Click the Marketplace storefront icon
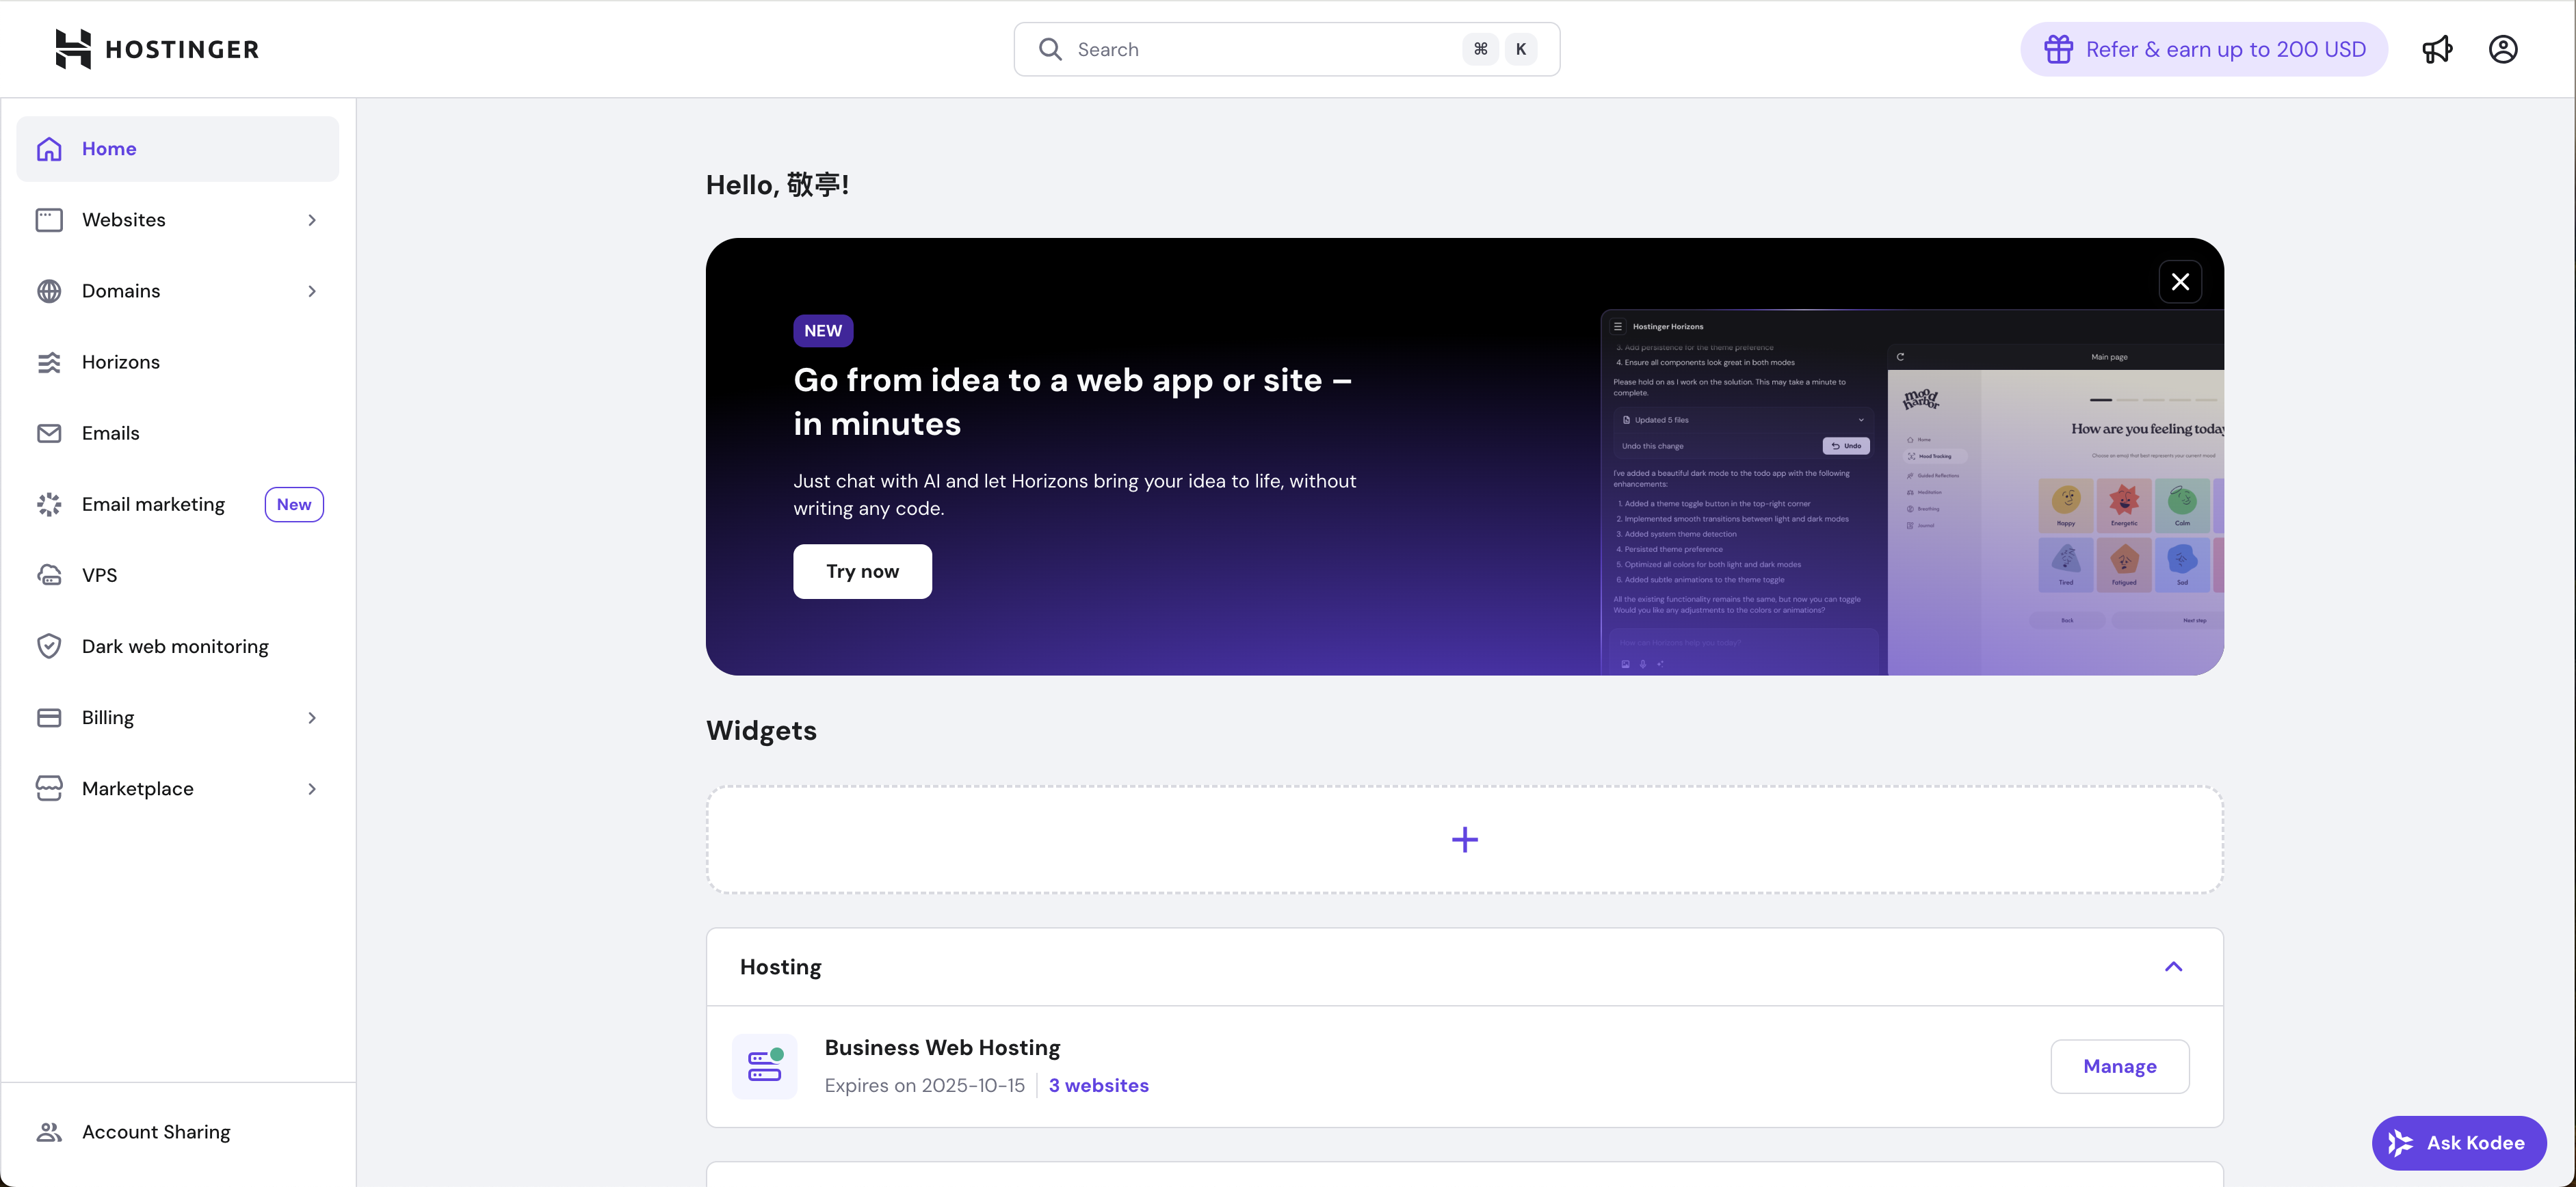 (x=49, y=788)
